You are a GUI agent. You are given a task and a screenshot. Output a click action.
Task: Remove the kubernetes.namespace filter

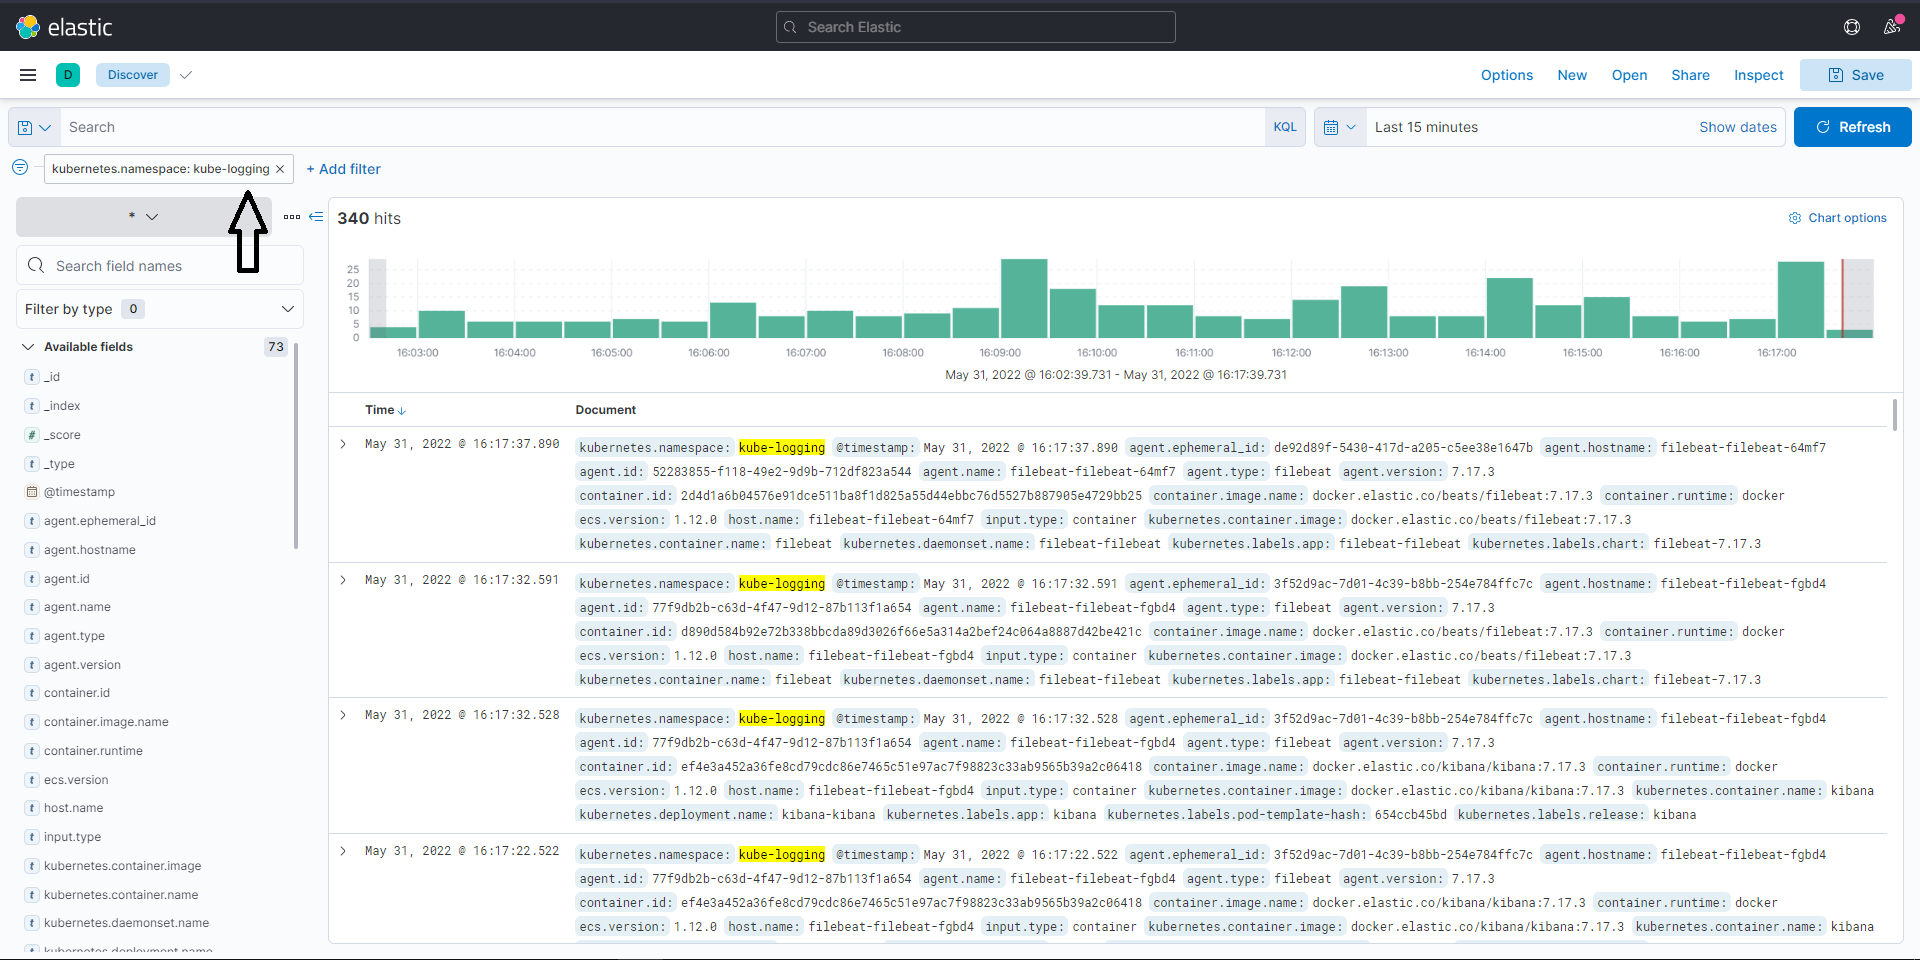(280, 169)
